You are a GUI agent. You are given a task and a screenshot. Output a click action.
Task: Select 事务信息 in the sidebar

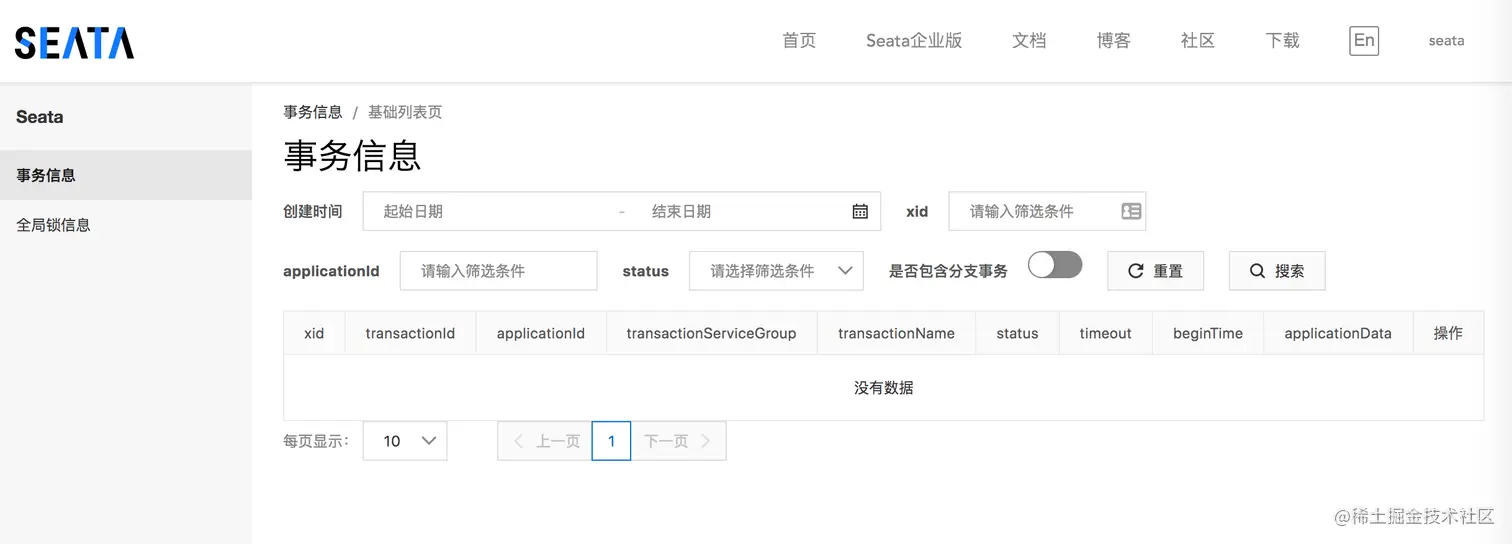(126, 175)
